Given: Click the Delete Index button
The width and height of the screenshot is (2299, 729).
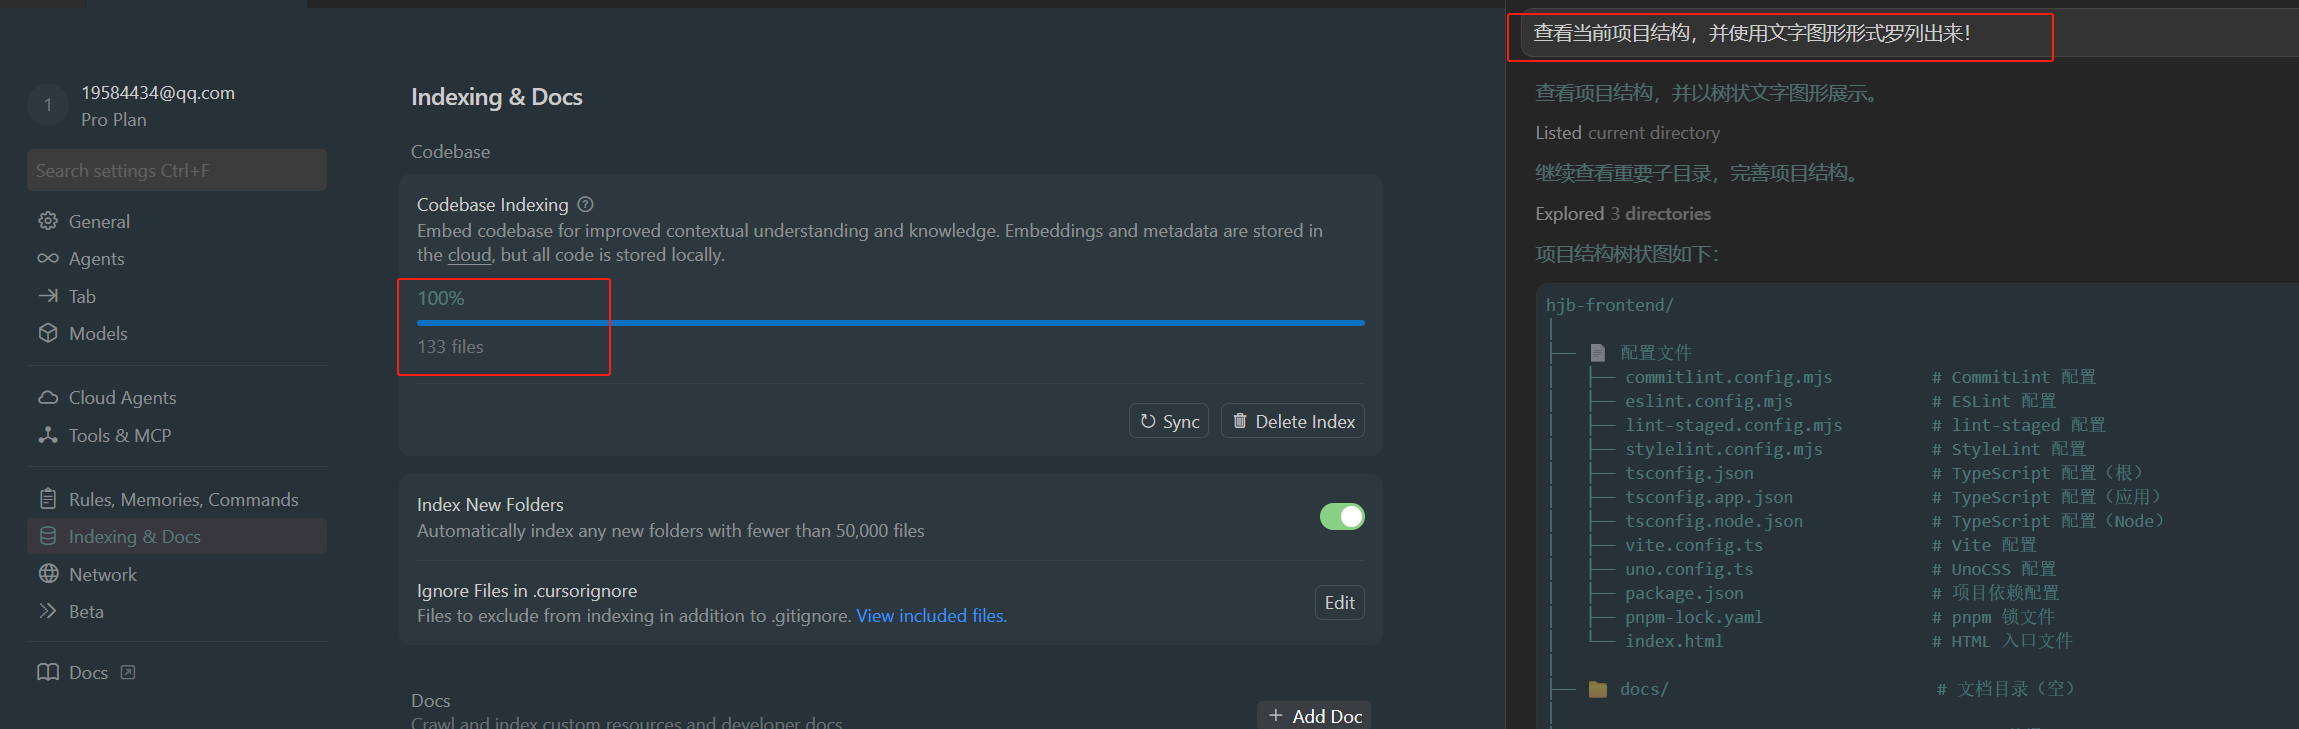Looking at the screenshot, I should pos(1293,422).
